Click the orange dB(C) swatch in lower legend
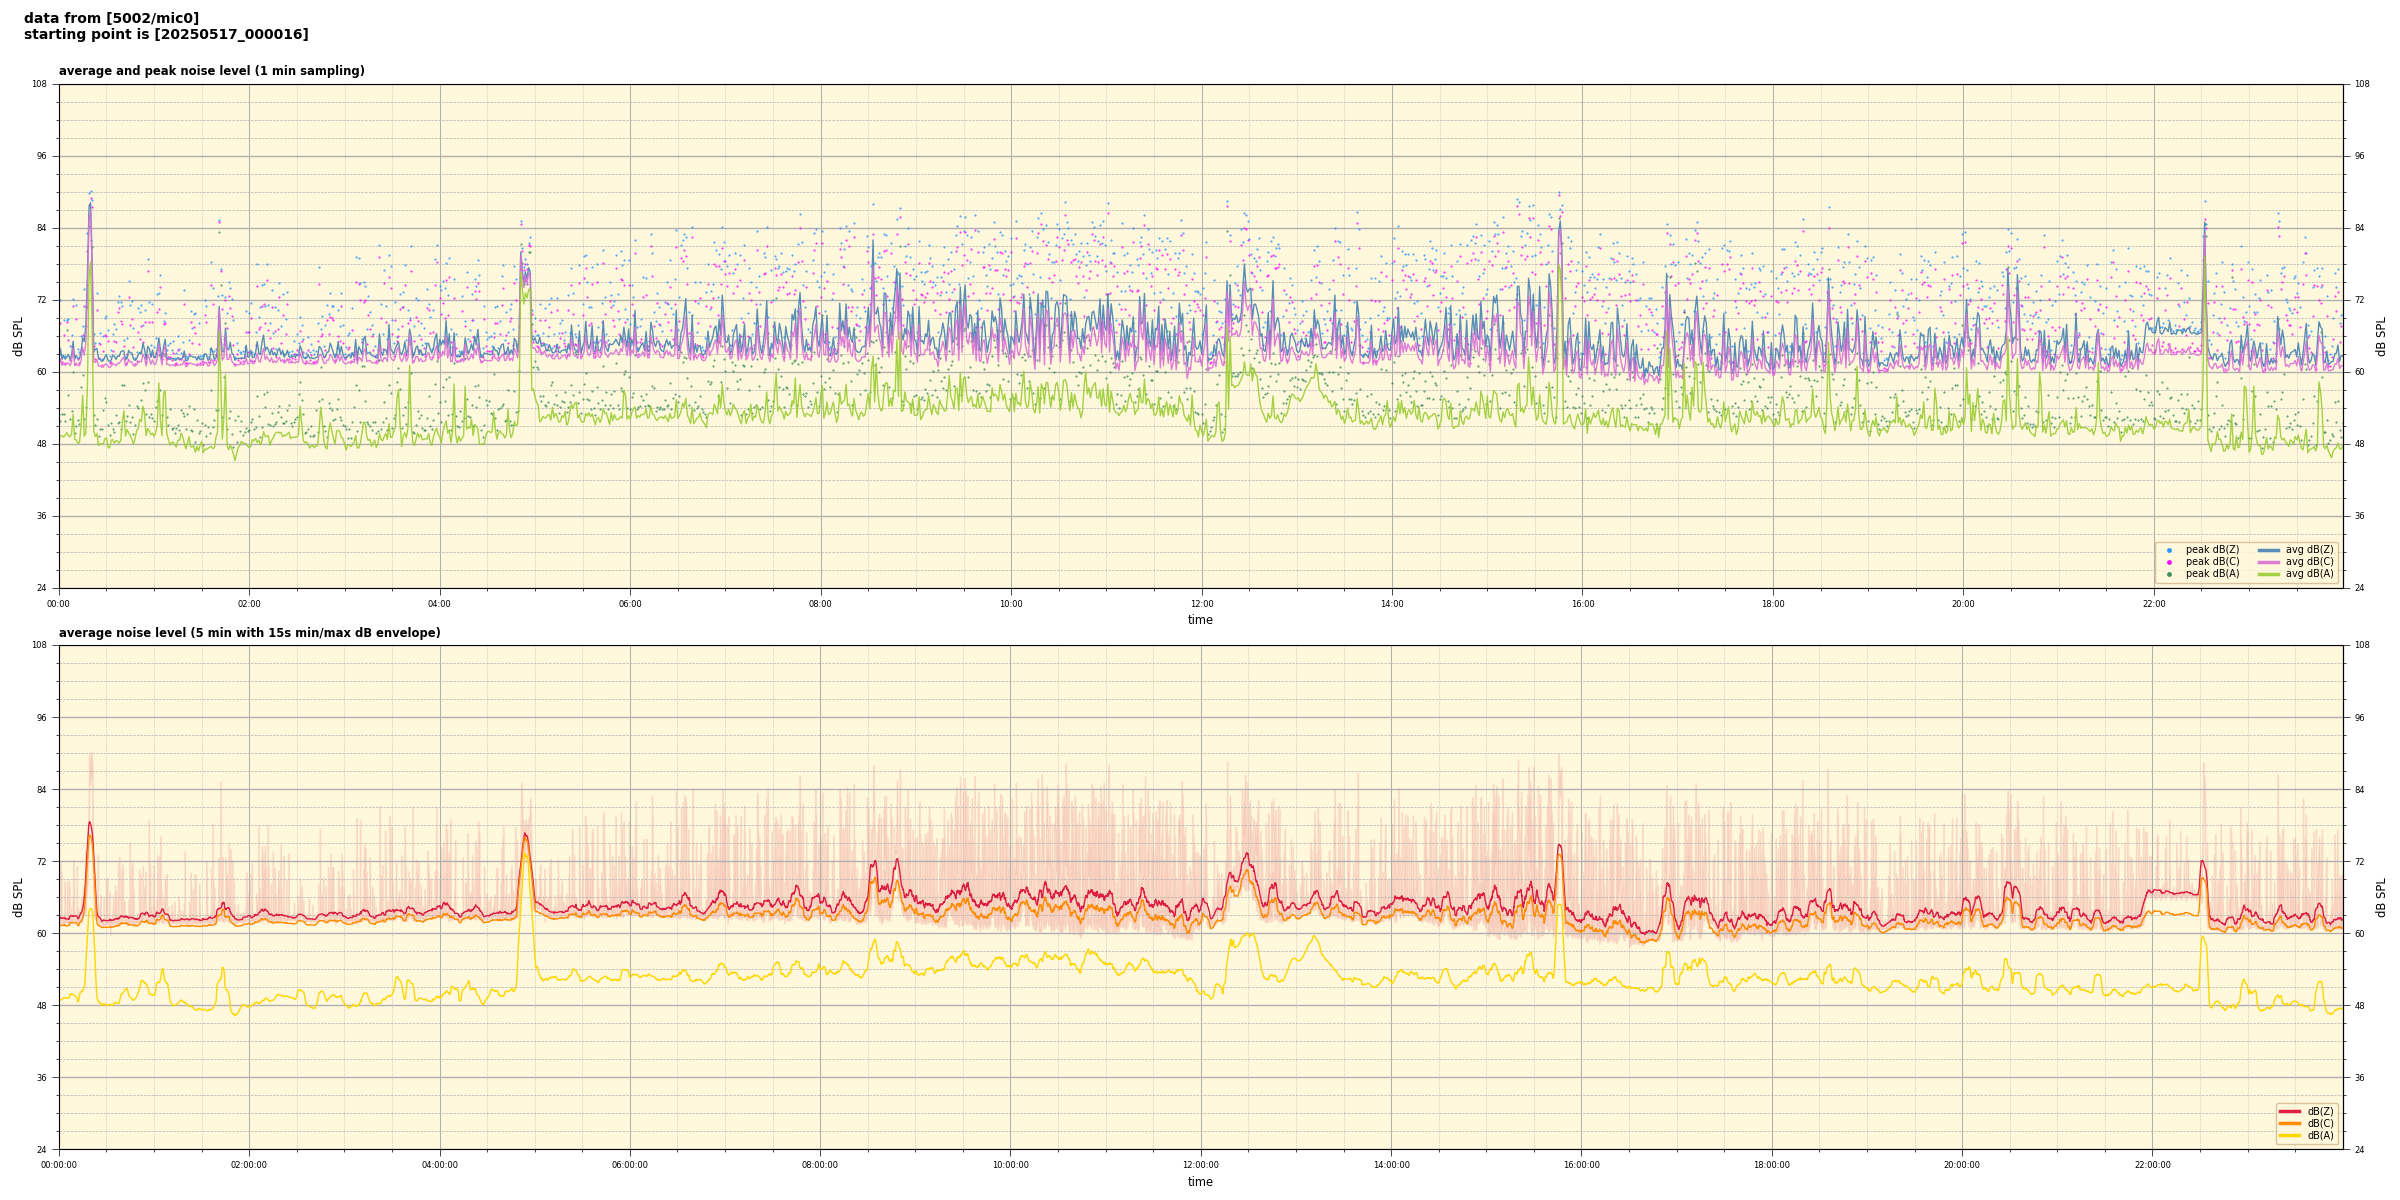This screenshot has width=2400, height=1200. click(2290, 1123)
